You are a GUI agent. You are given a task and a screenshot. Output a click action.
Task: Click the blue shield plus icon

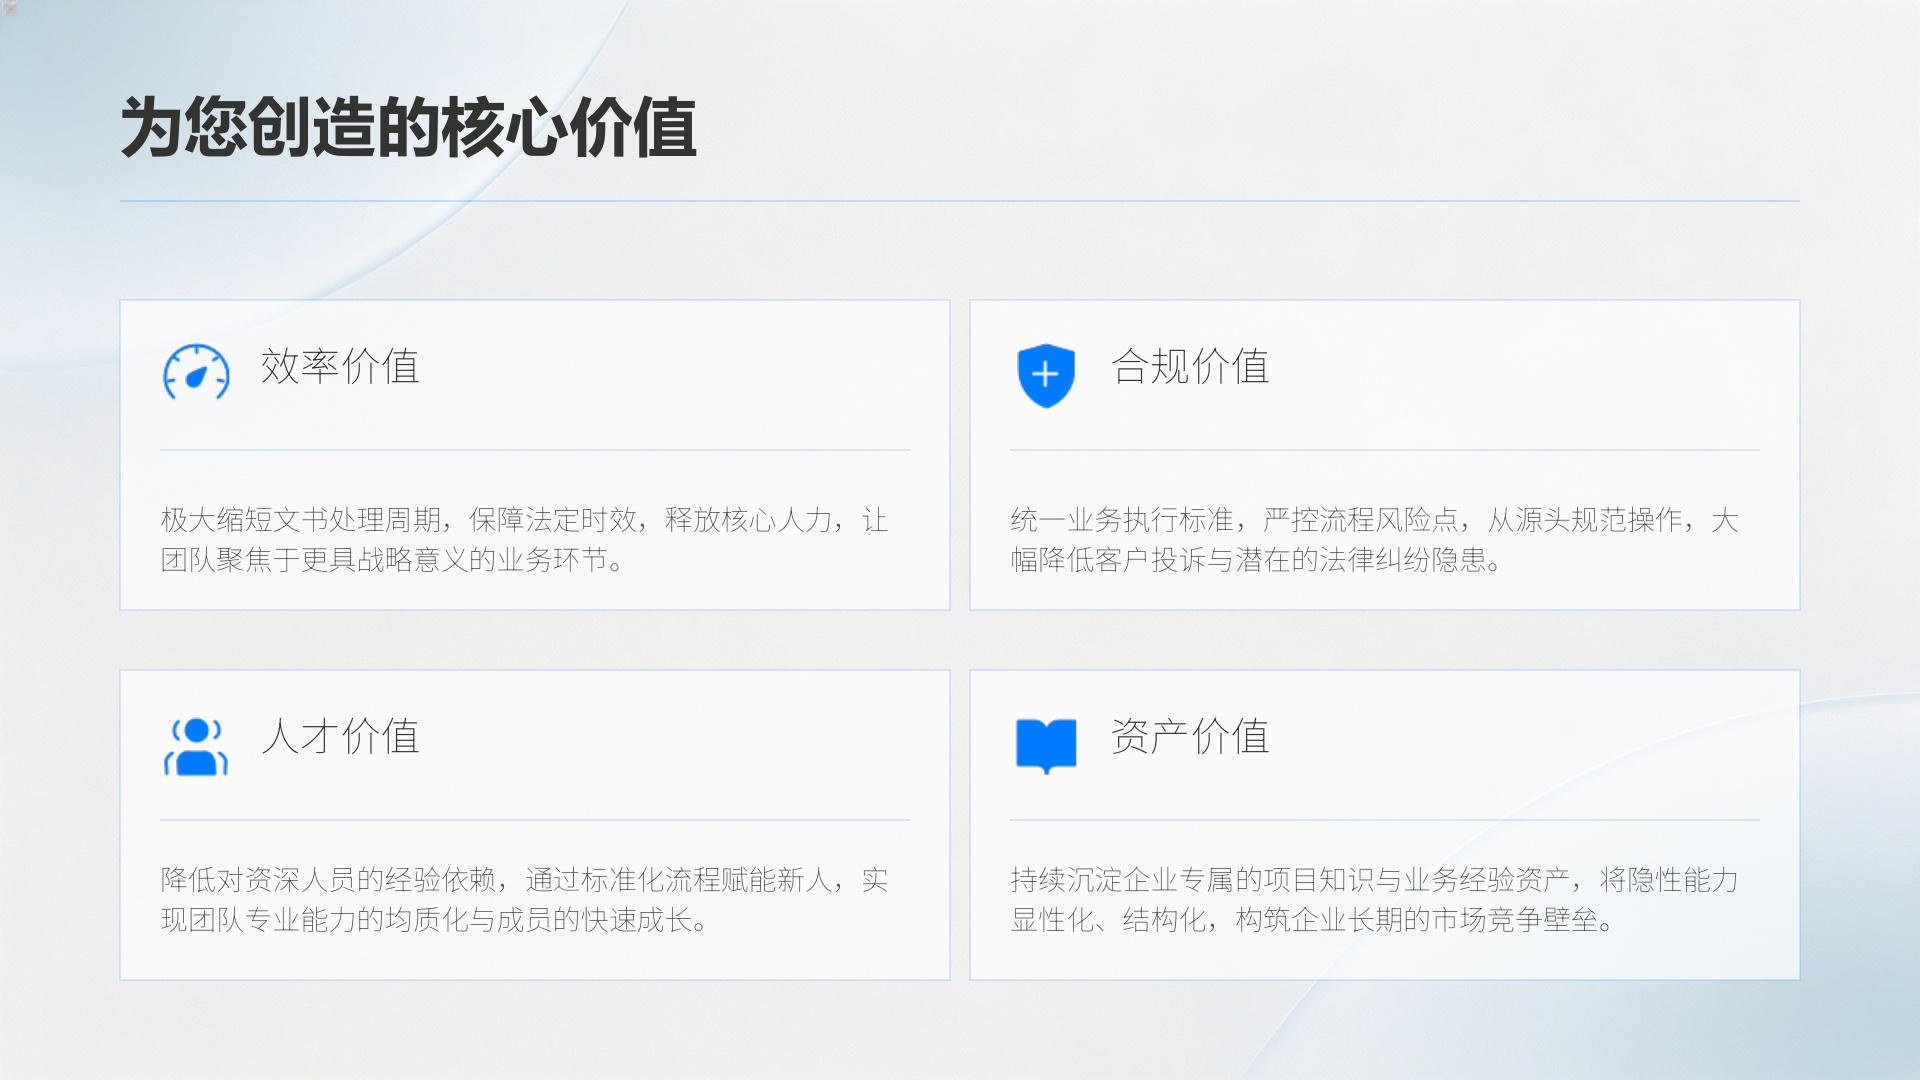(1046, 375)
